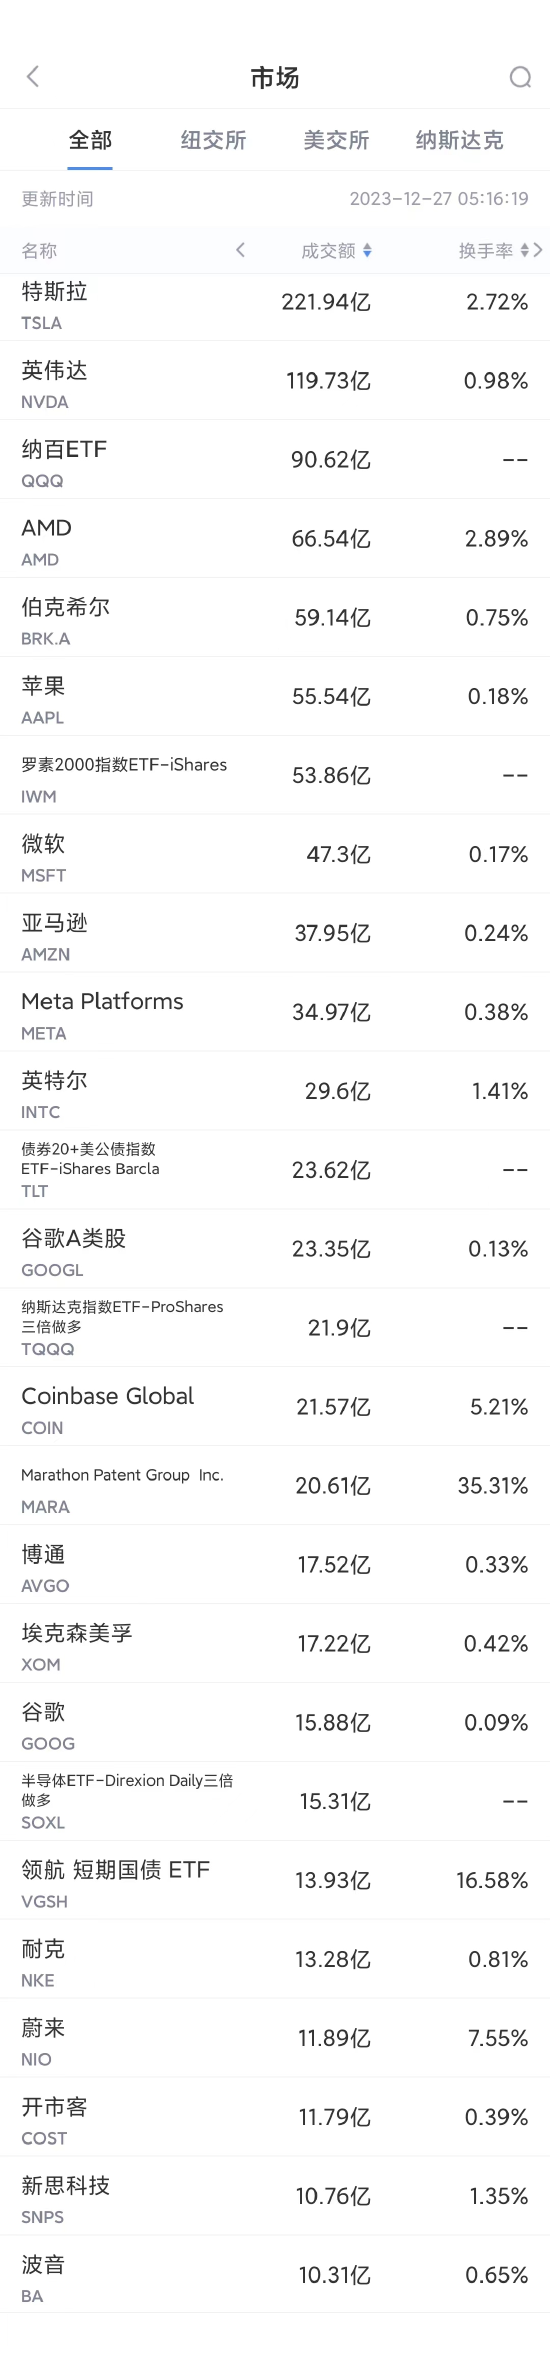Click the 名称 column header

[39, 251]
